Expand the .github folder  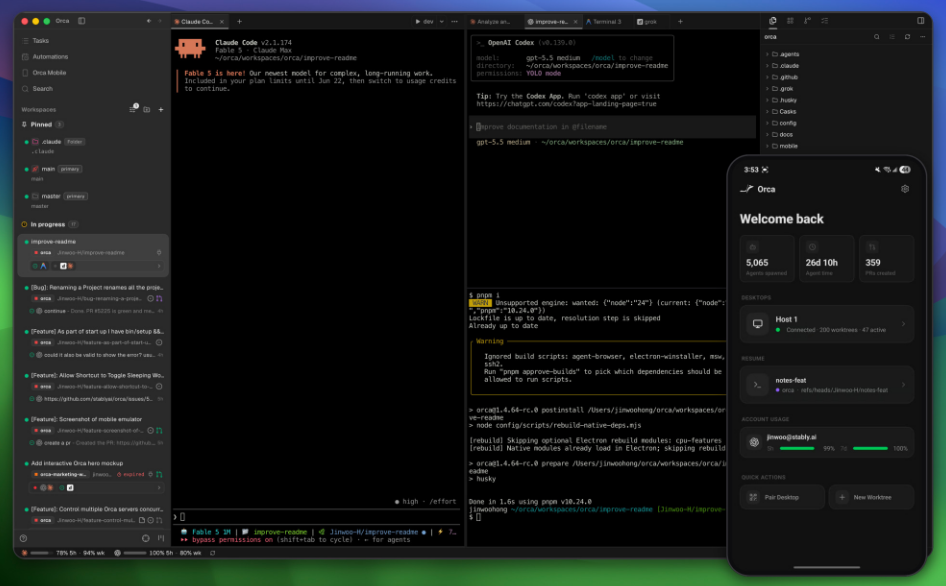[x=784, y=77]
